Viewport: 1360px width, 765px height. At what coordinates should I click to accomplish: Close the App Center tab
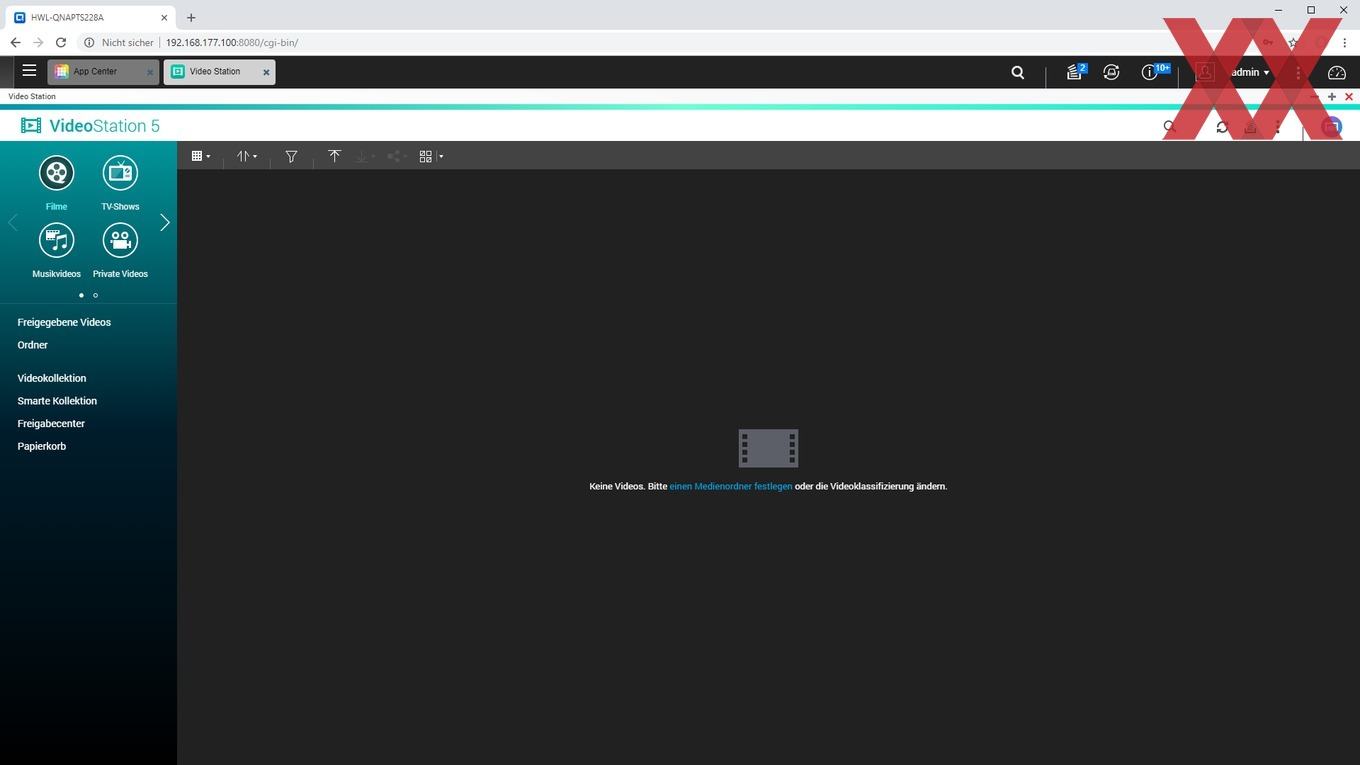click(150, 72)
